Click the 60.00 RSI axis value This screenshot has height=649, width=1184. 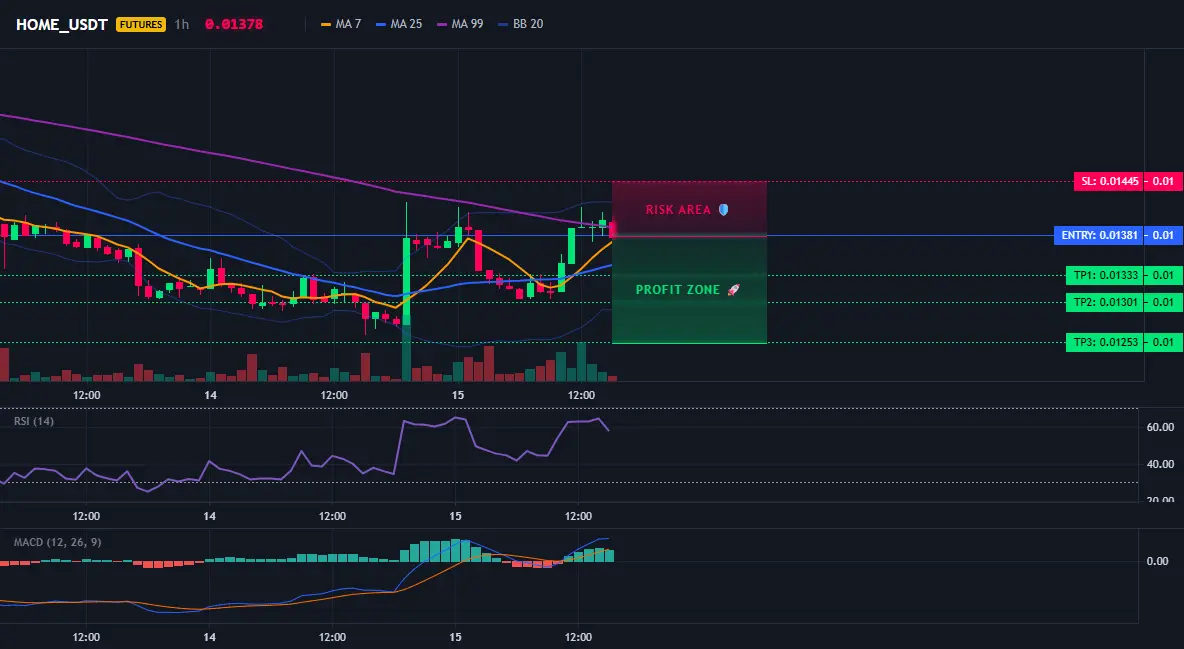click(1160, 427)
